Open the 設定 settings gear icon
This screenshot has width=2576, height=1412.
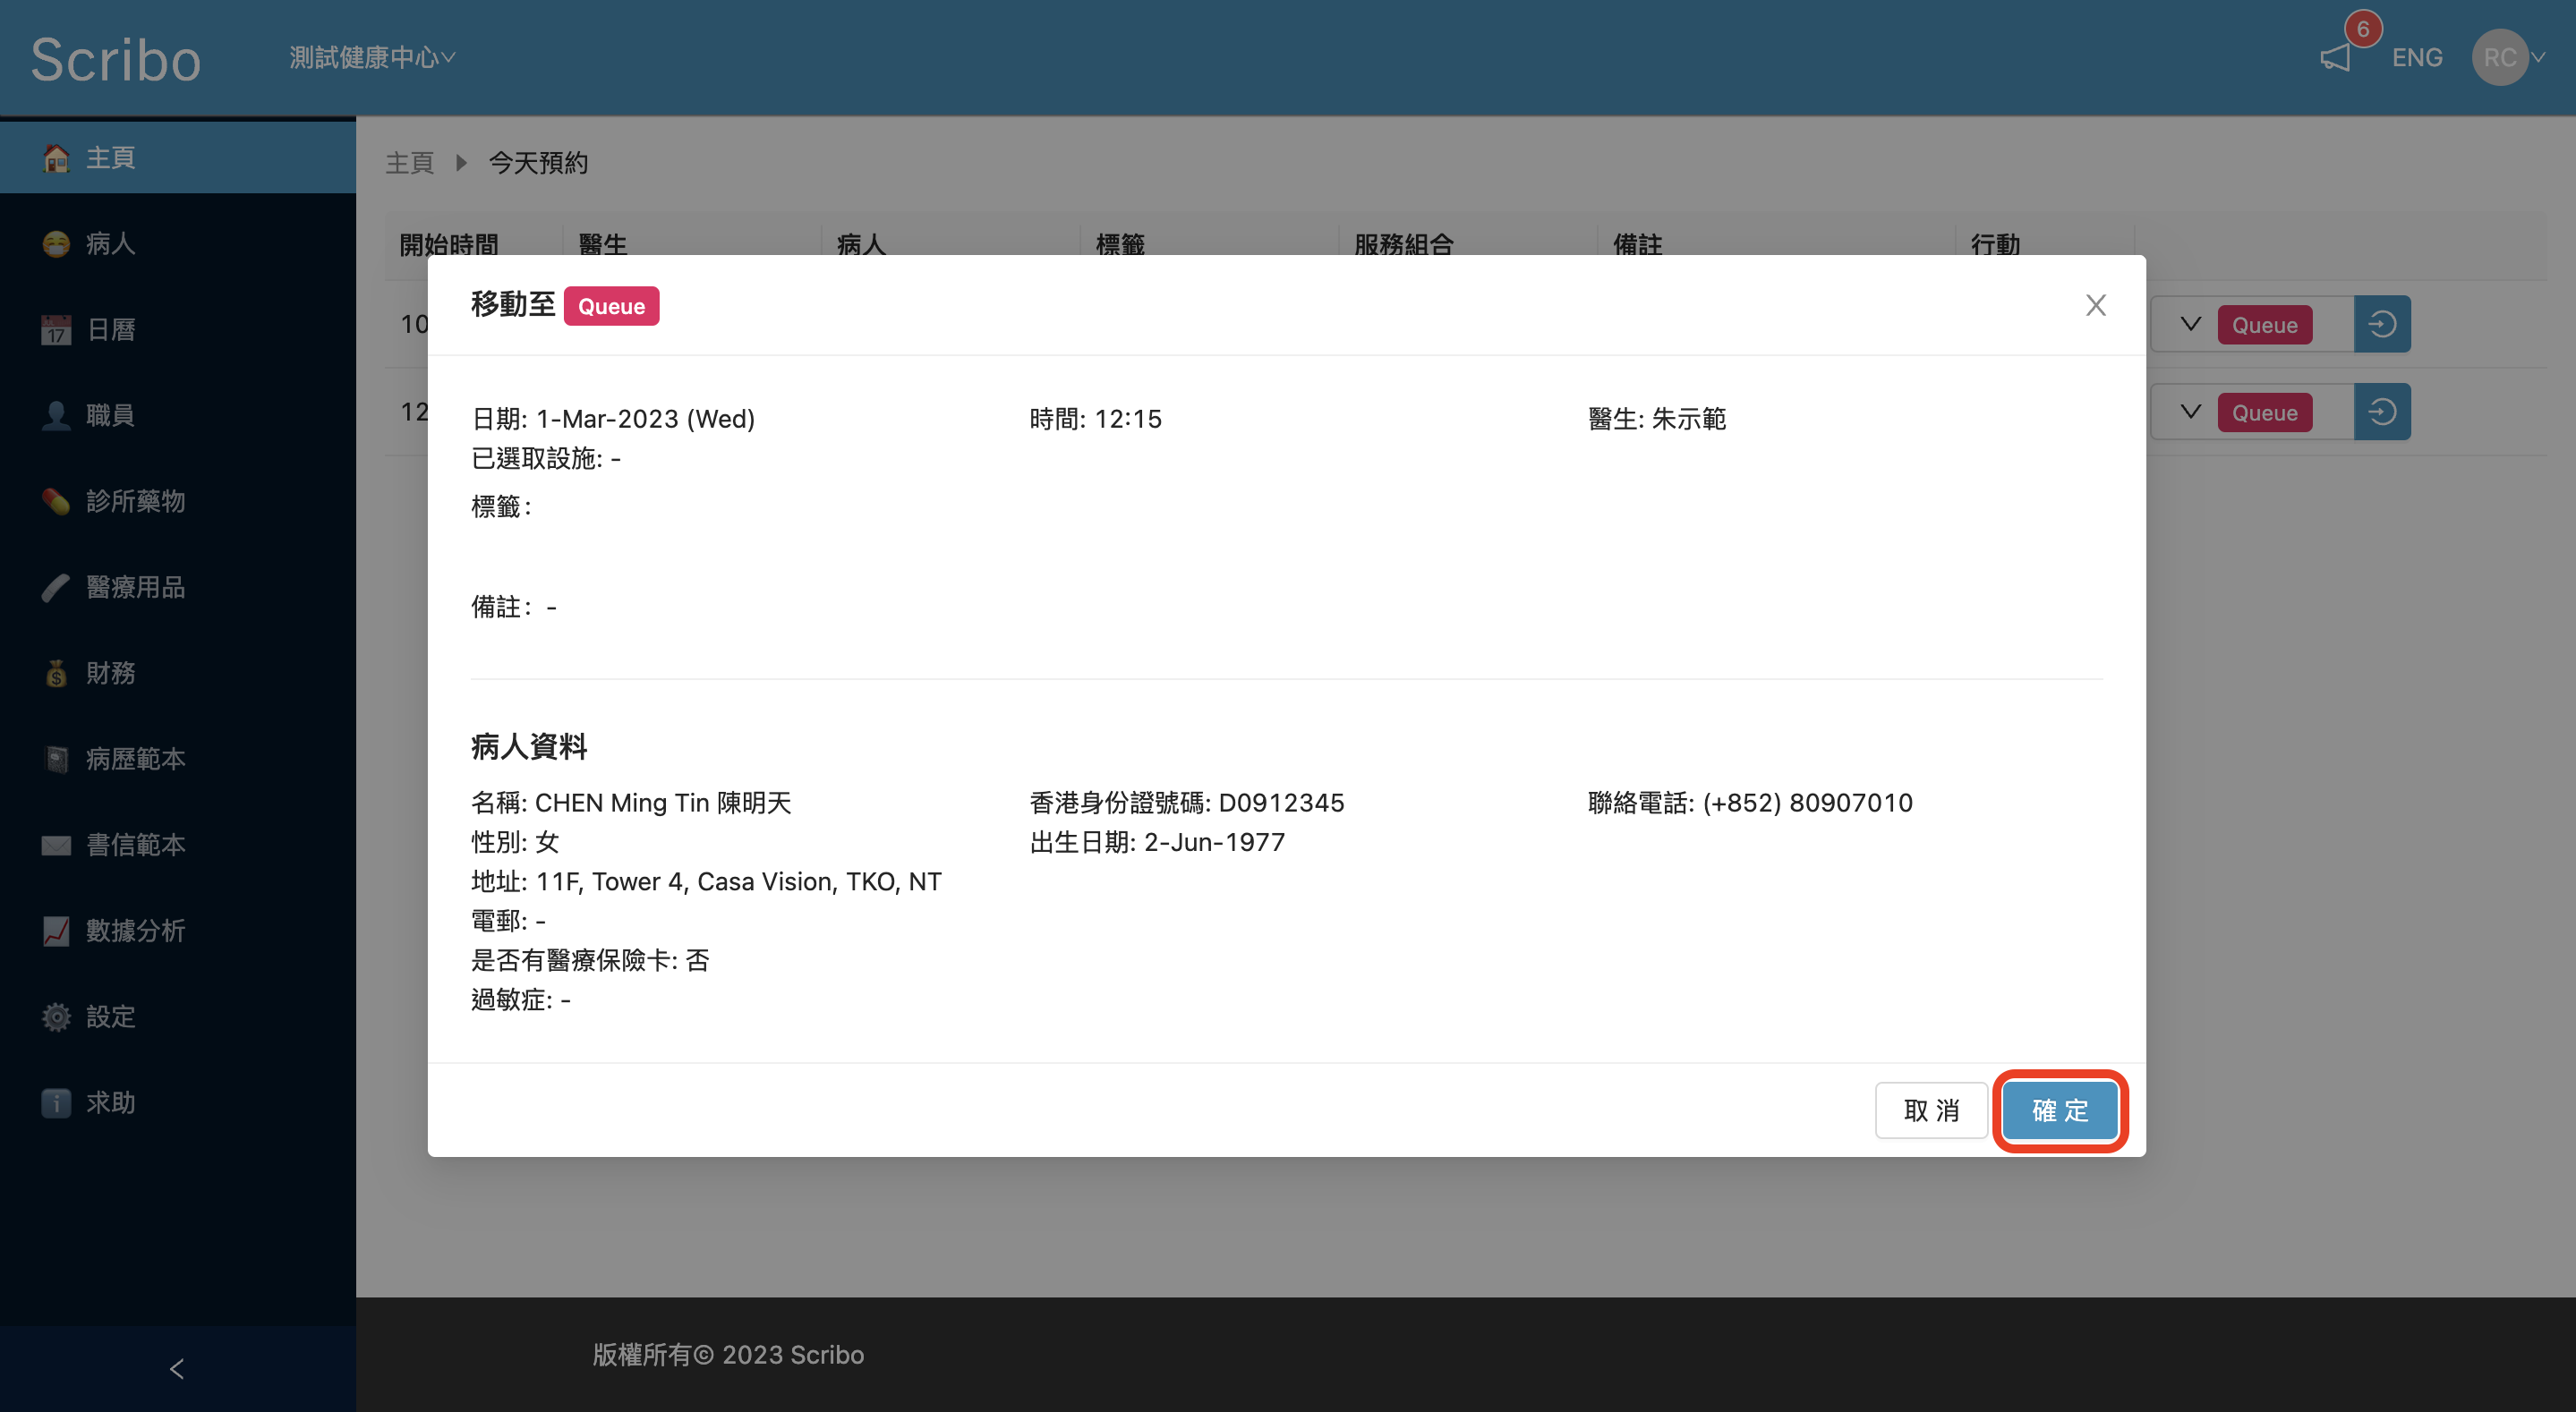click(x=56, y=1017)
